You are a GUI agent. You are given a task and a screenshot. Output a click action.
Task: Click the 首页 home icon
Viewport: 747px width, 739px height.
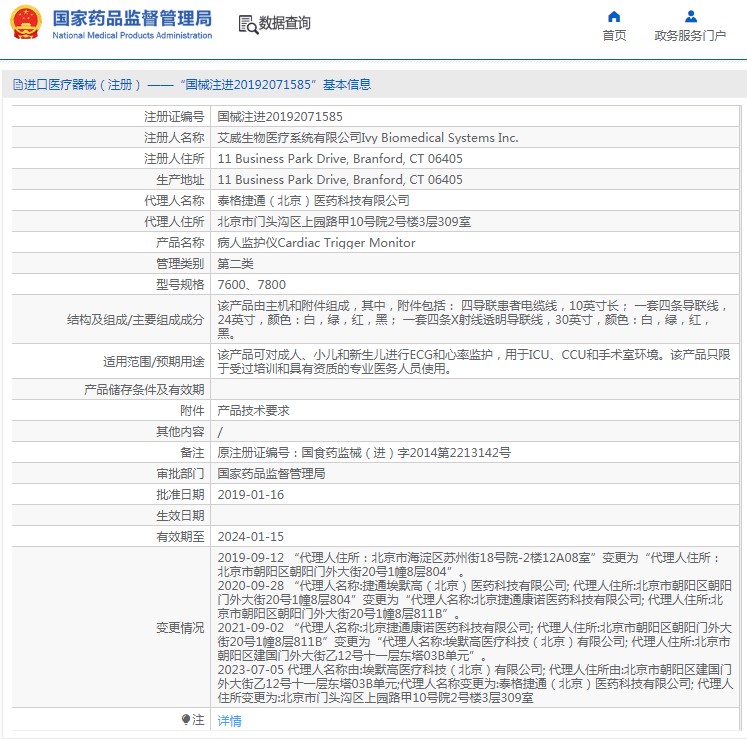614,17
